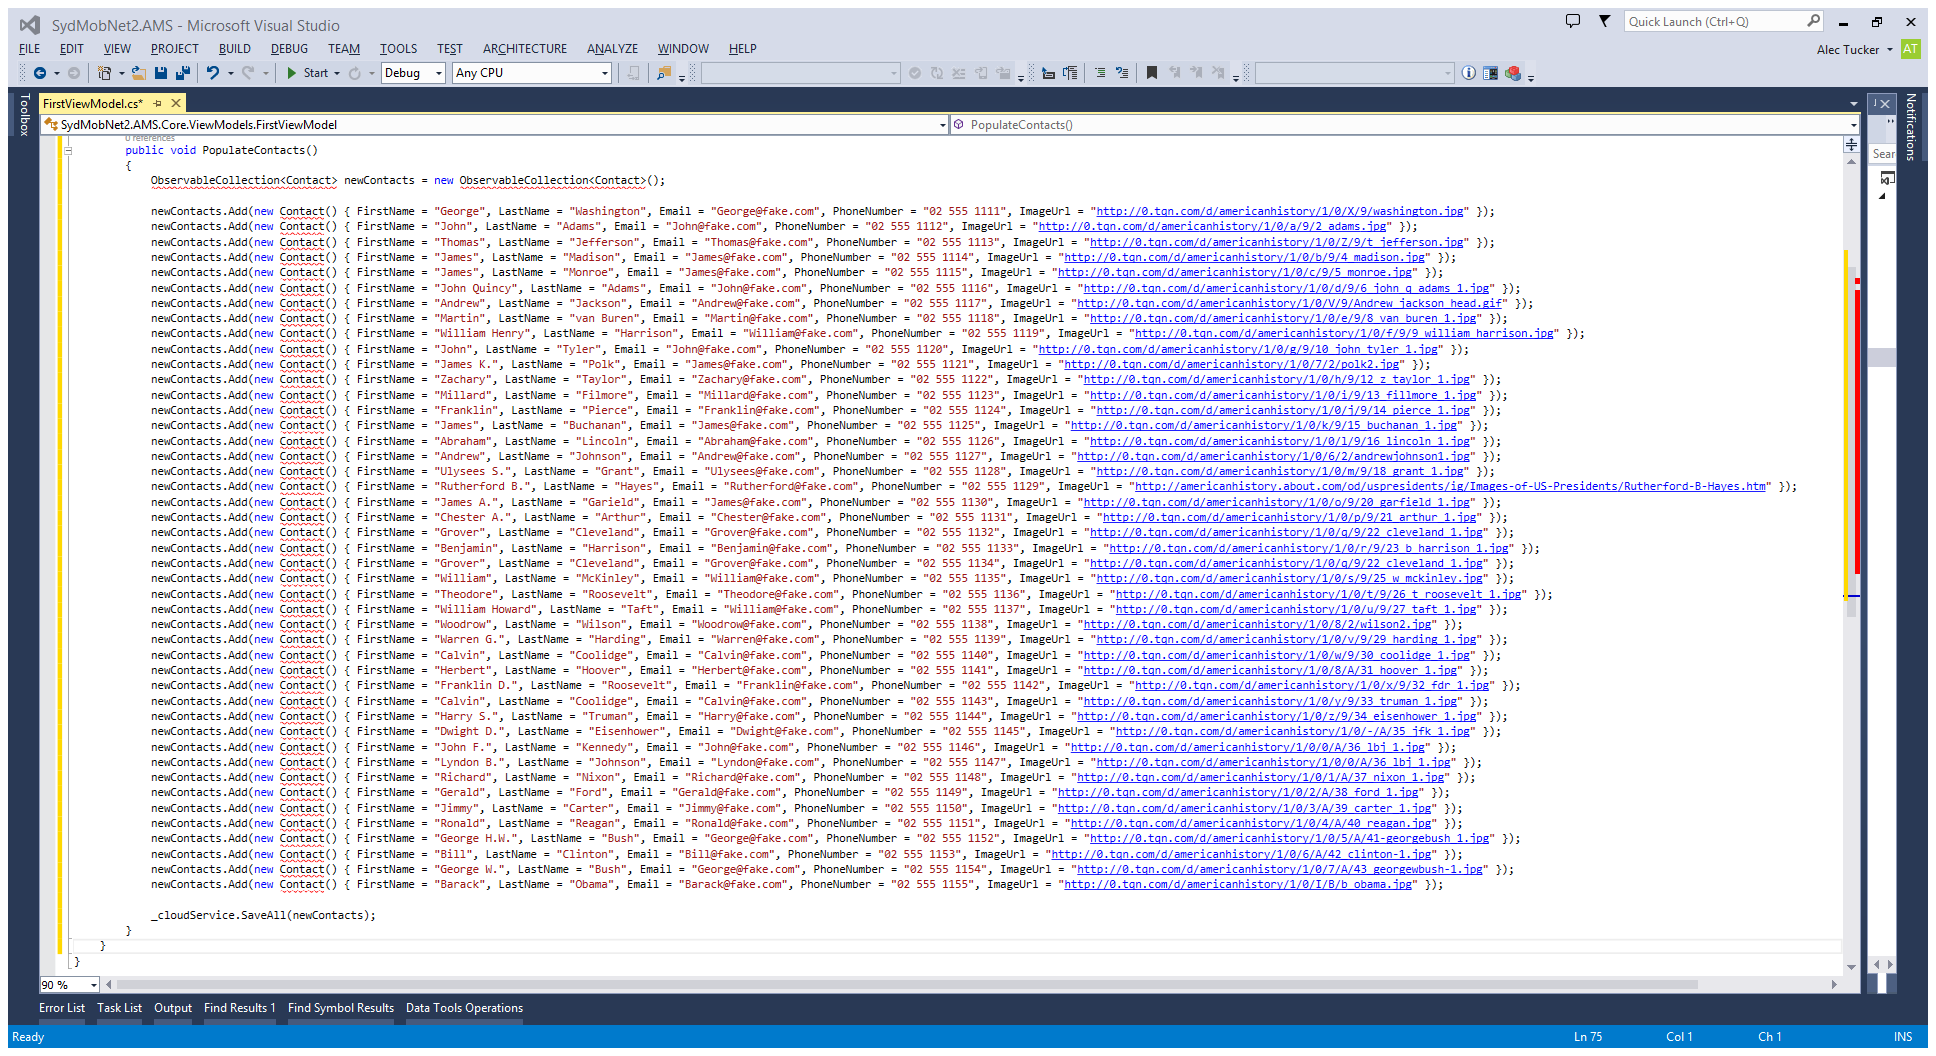
Task: Click the decrease line indent icon
Action: 1048,73
